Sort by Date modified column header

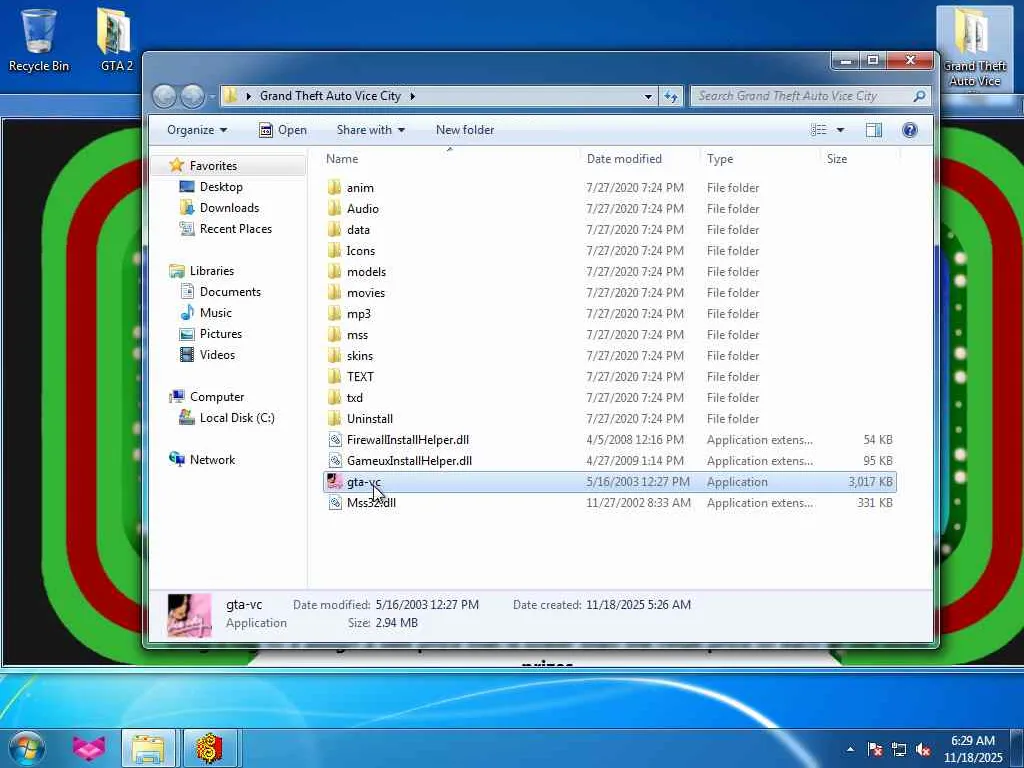(624, 159)
